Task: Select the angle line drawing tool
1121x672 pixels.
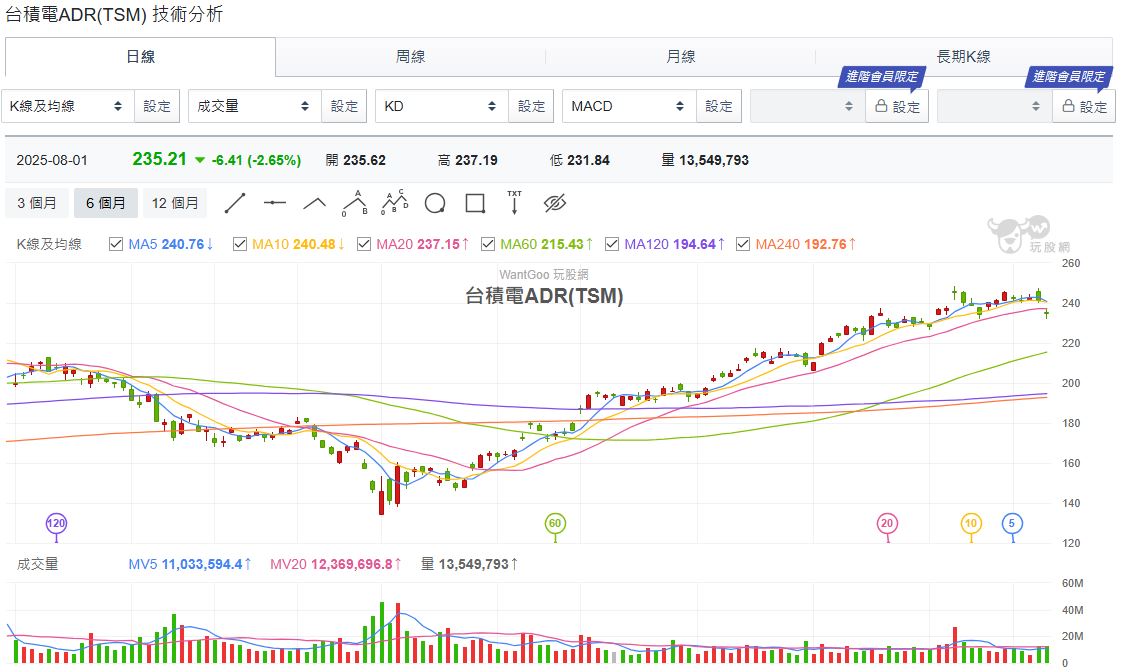Action: pyautogui.click(x=315, y=203)
